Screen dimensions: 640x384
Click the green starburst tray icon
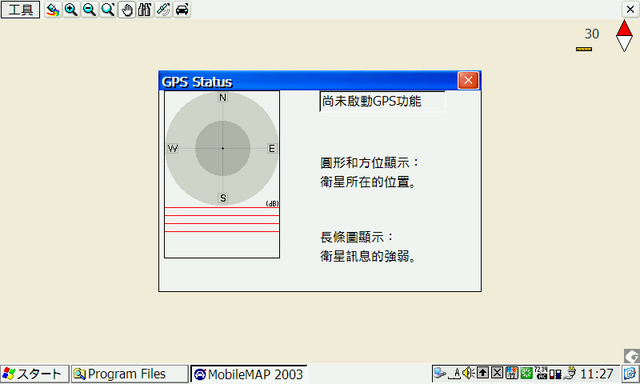click(x=526, y=373)
